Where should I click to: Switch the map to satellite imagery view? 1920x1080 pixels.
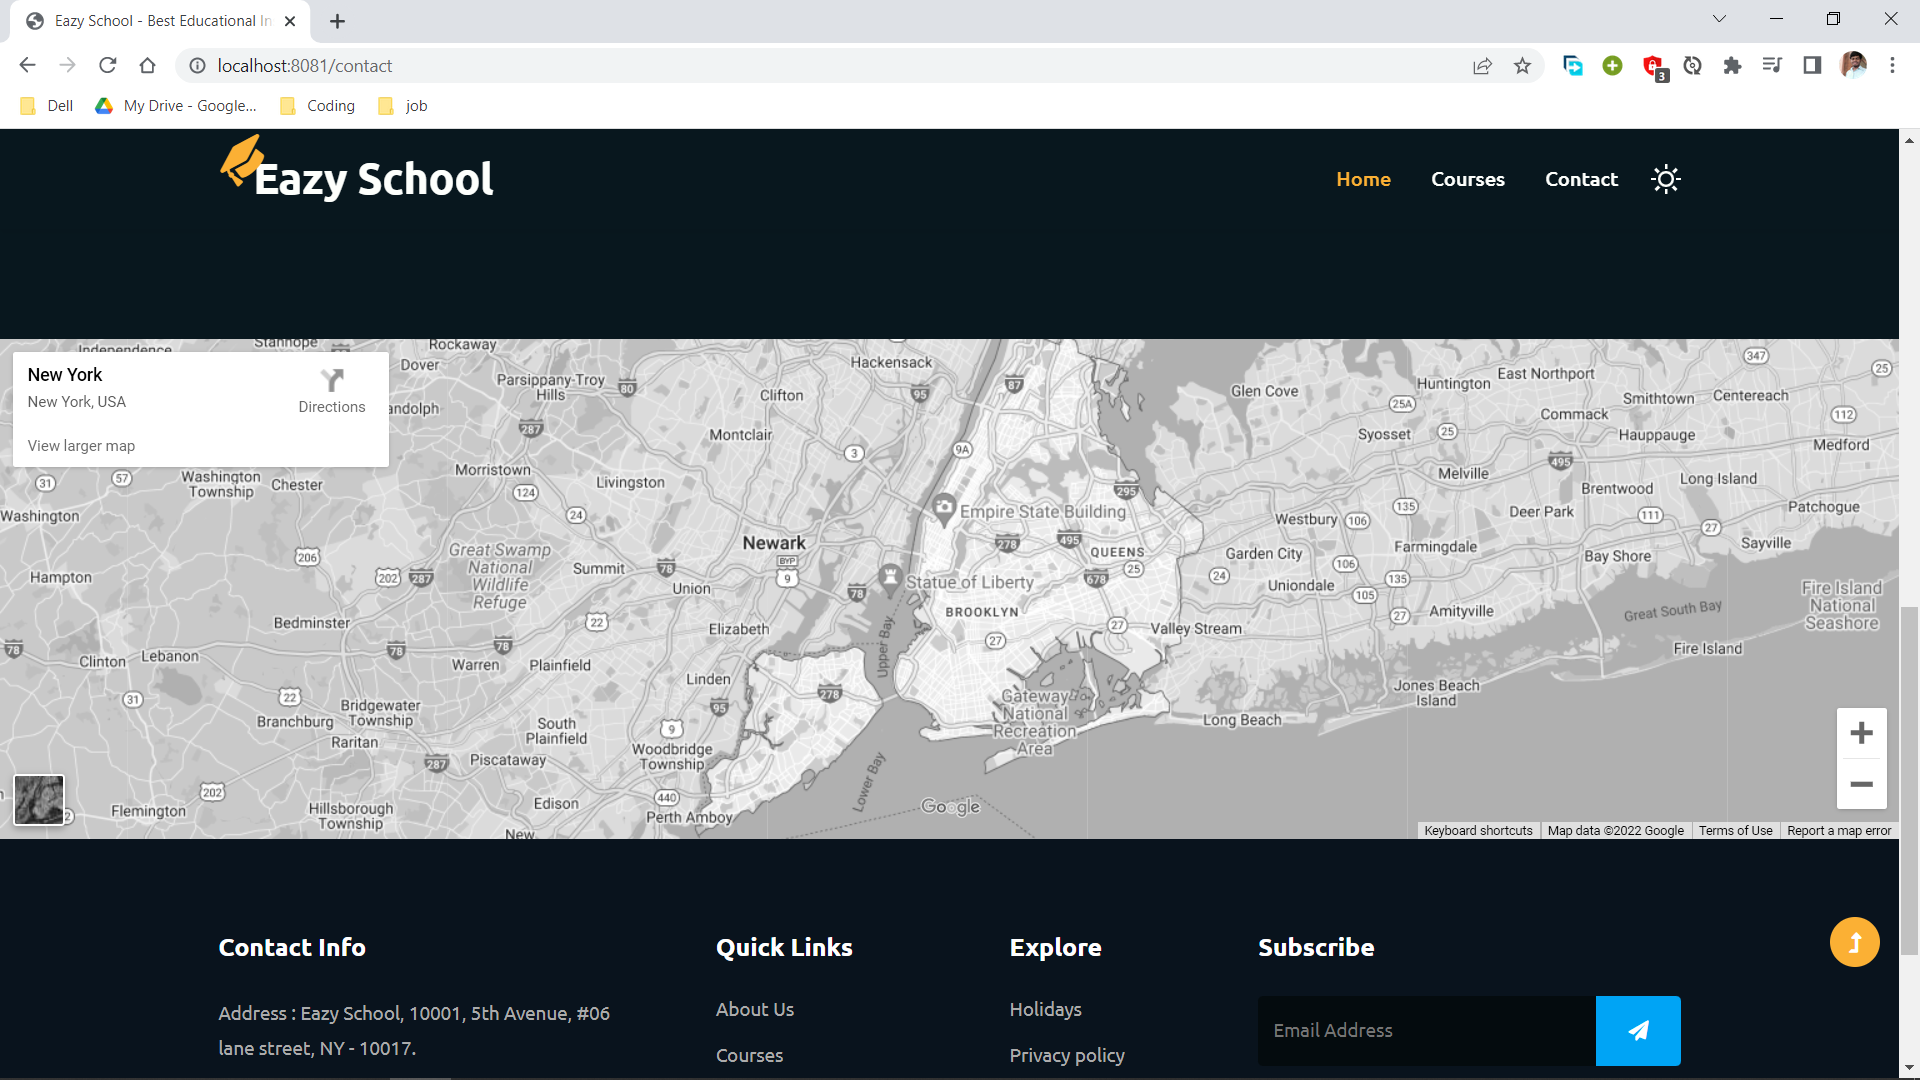38,800
